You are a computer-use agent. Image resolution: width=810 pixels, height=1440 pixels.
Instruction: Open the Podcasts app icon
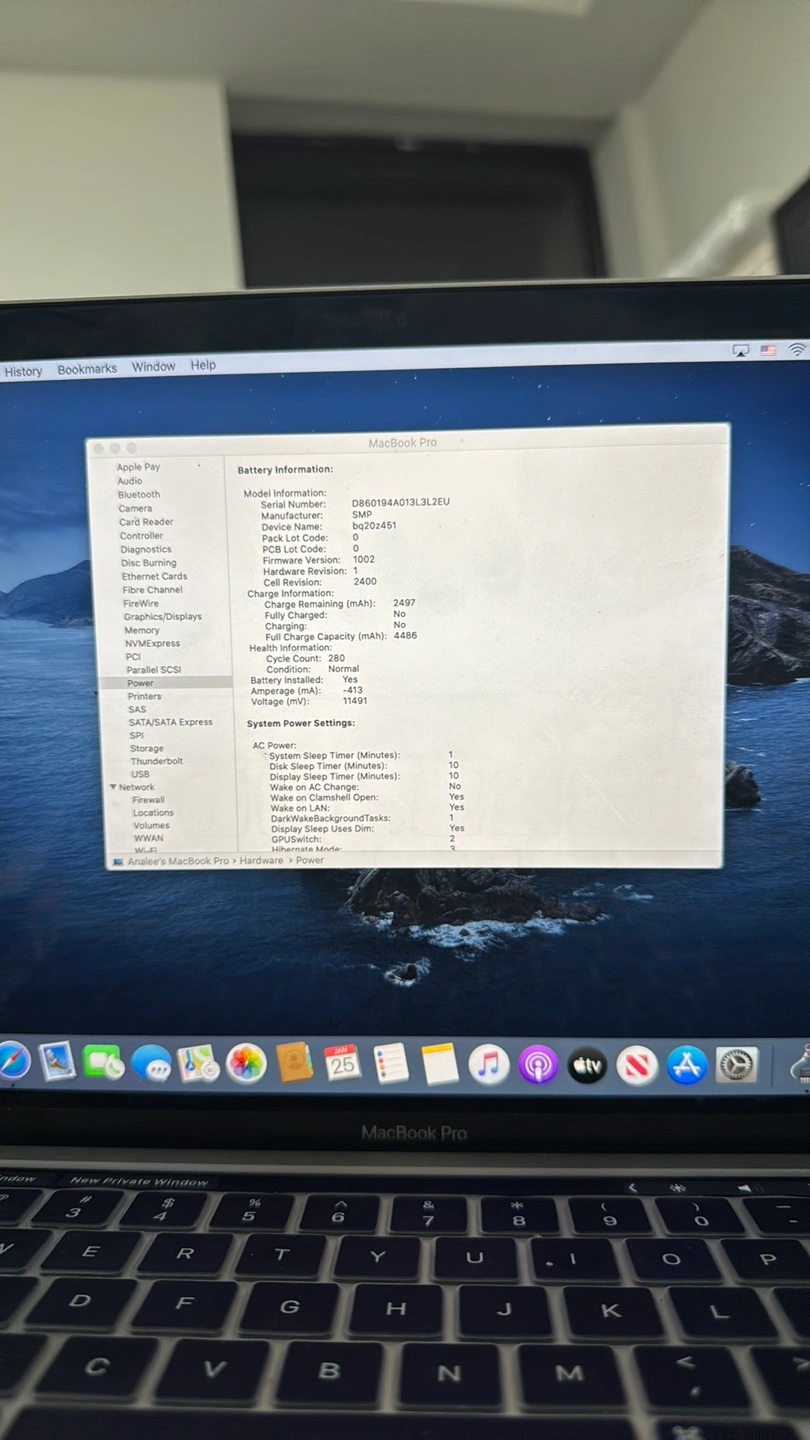538,1066
